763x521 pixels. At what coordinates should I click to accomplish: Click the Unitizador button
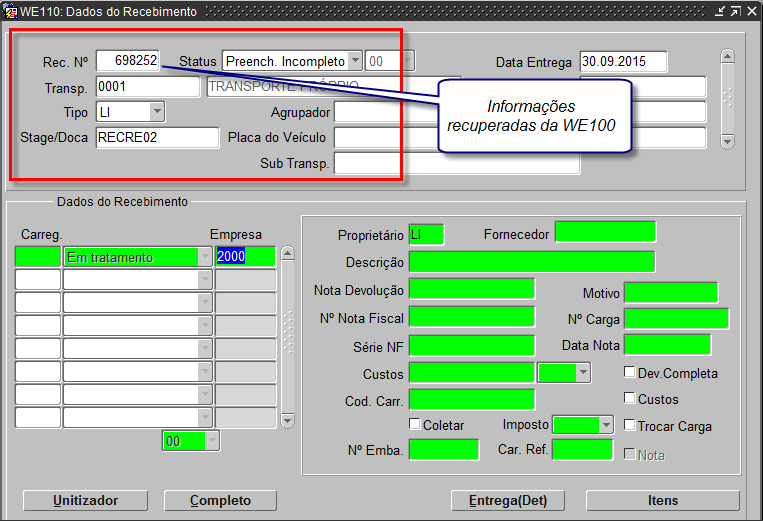coord(86,501)
